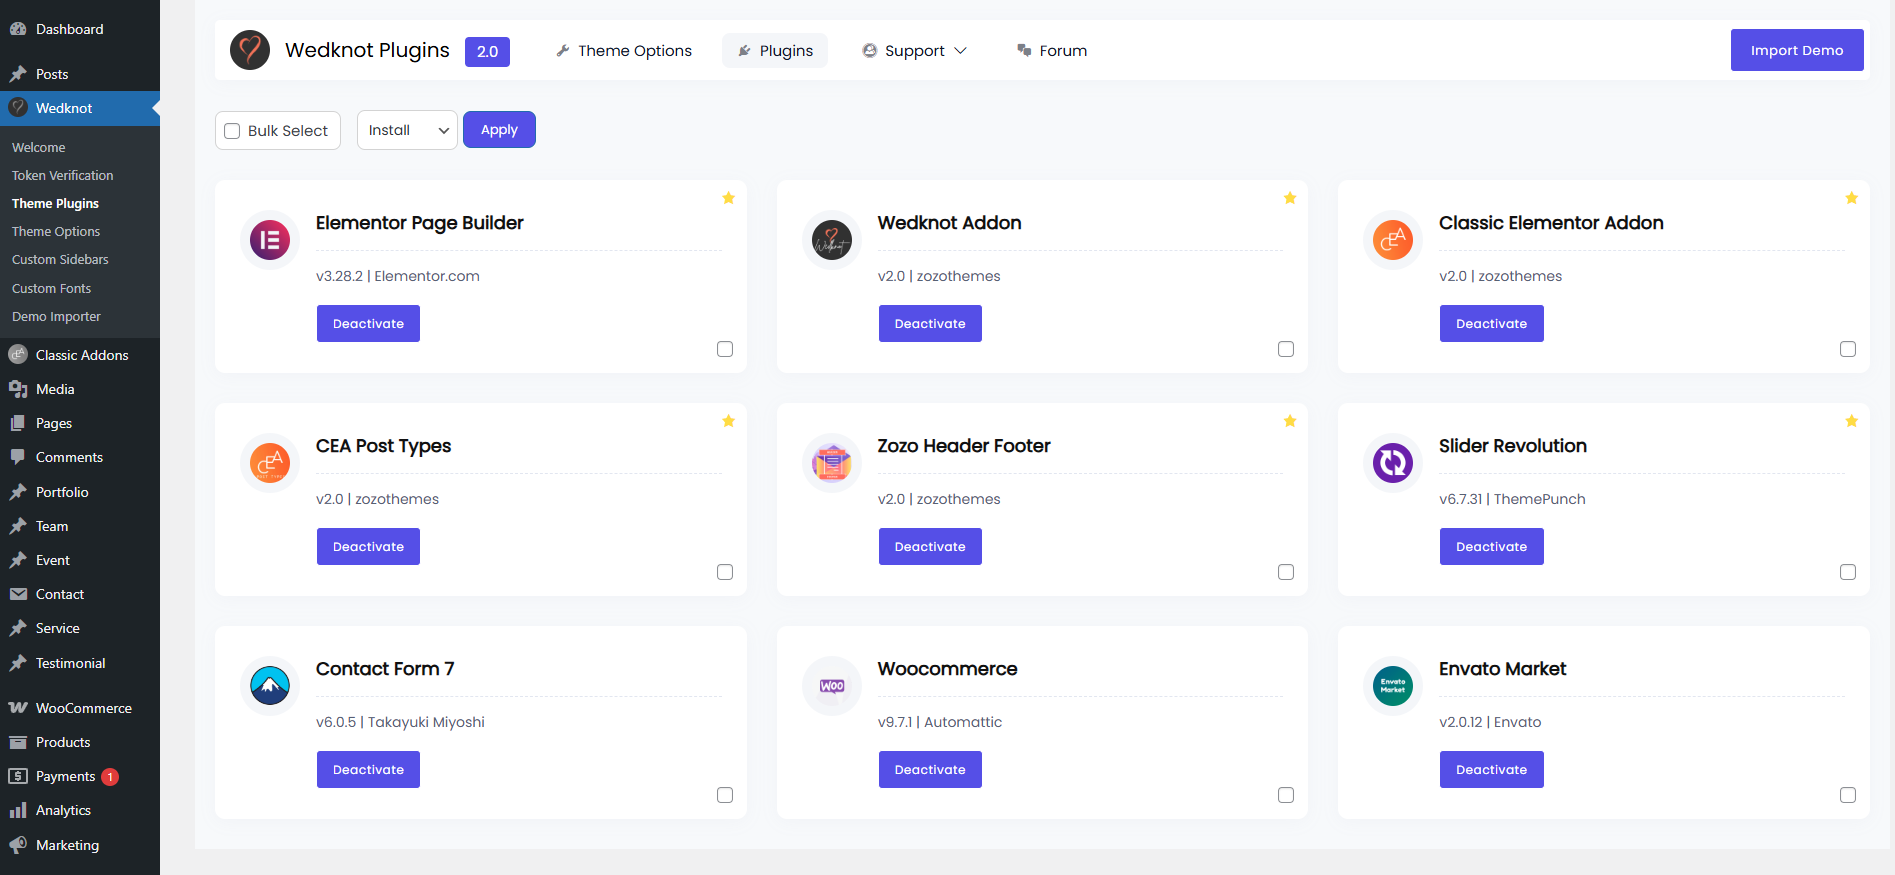The width and height of the screenshot is (1895, 875).
Task: Open the WooCommerce sidebar menu
Action: pos(83,708)
